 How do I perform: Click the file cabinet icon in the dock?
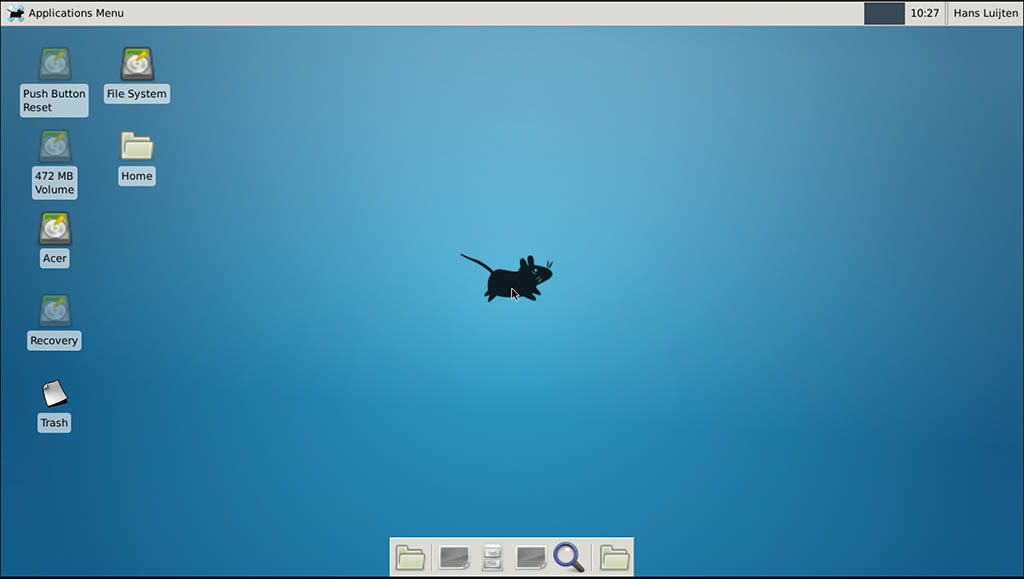[492, 557]
